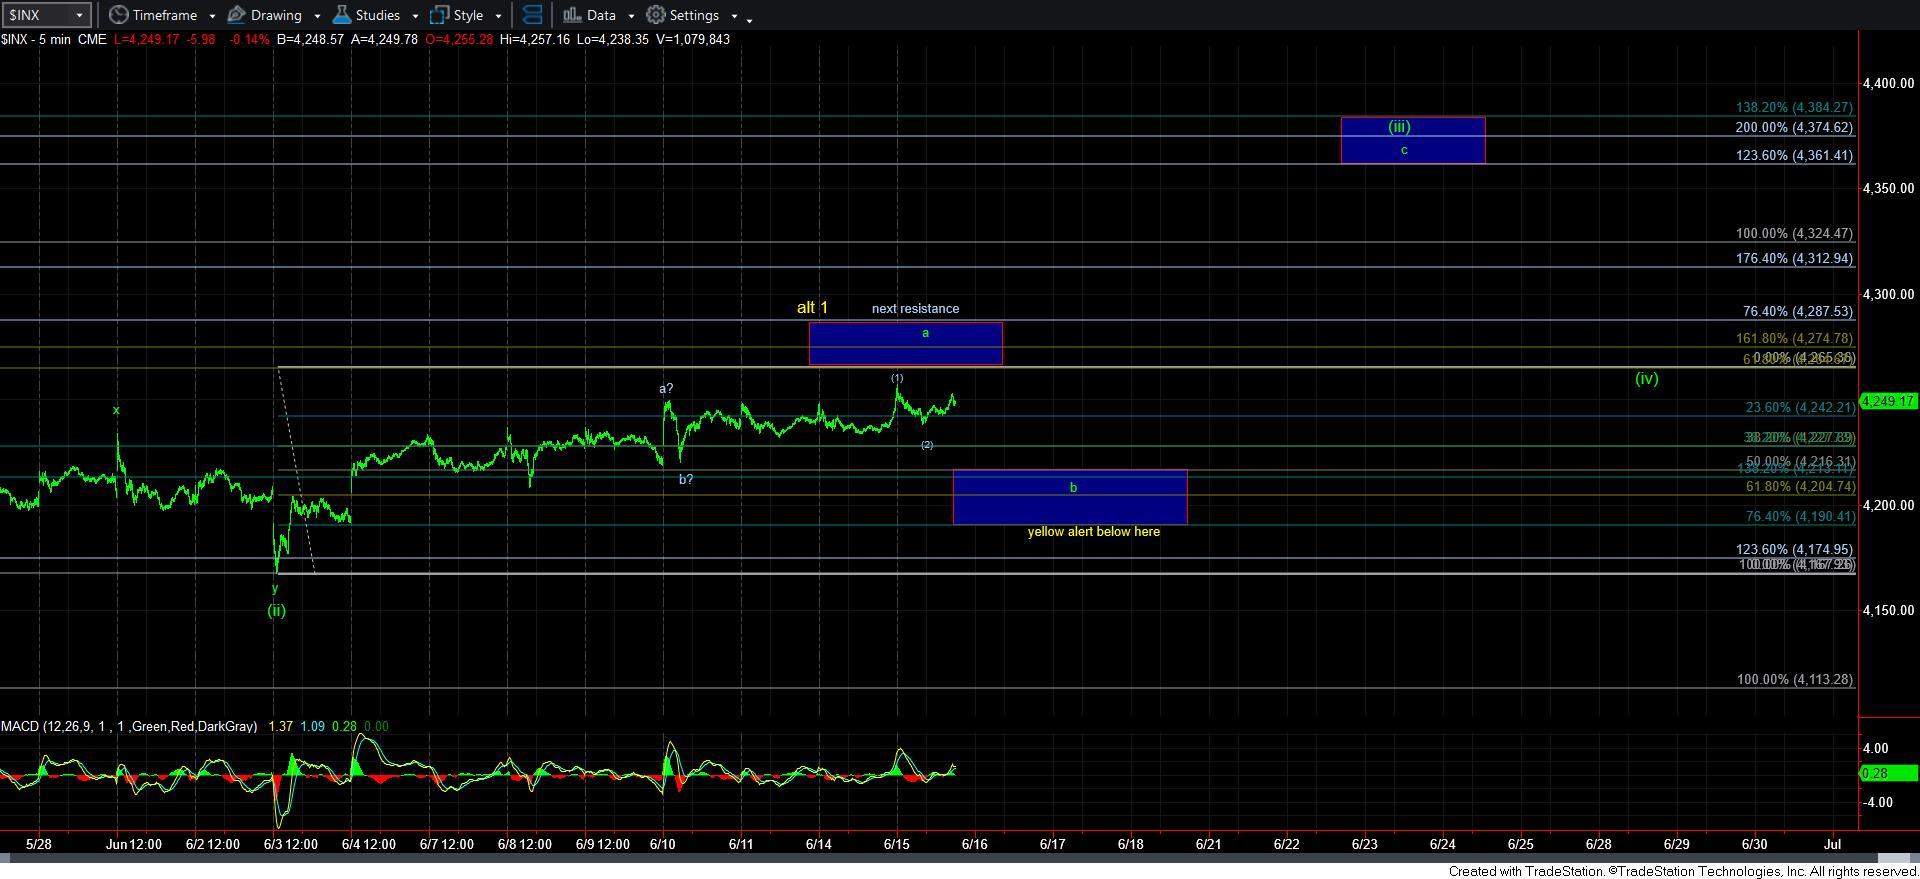Image resolution: width=1920 pixels, height=879 pixels.
Task: Select the 'a?' wave label
Action: click(666, 388)
